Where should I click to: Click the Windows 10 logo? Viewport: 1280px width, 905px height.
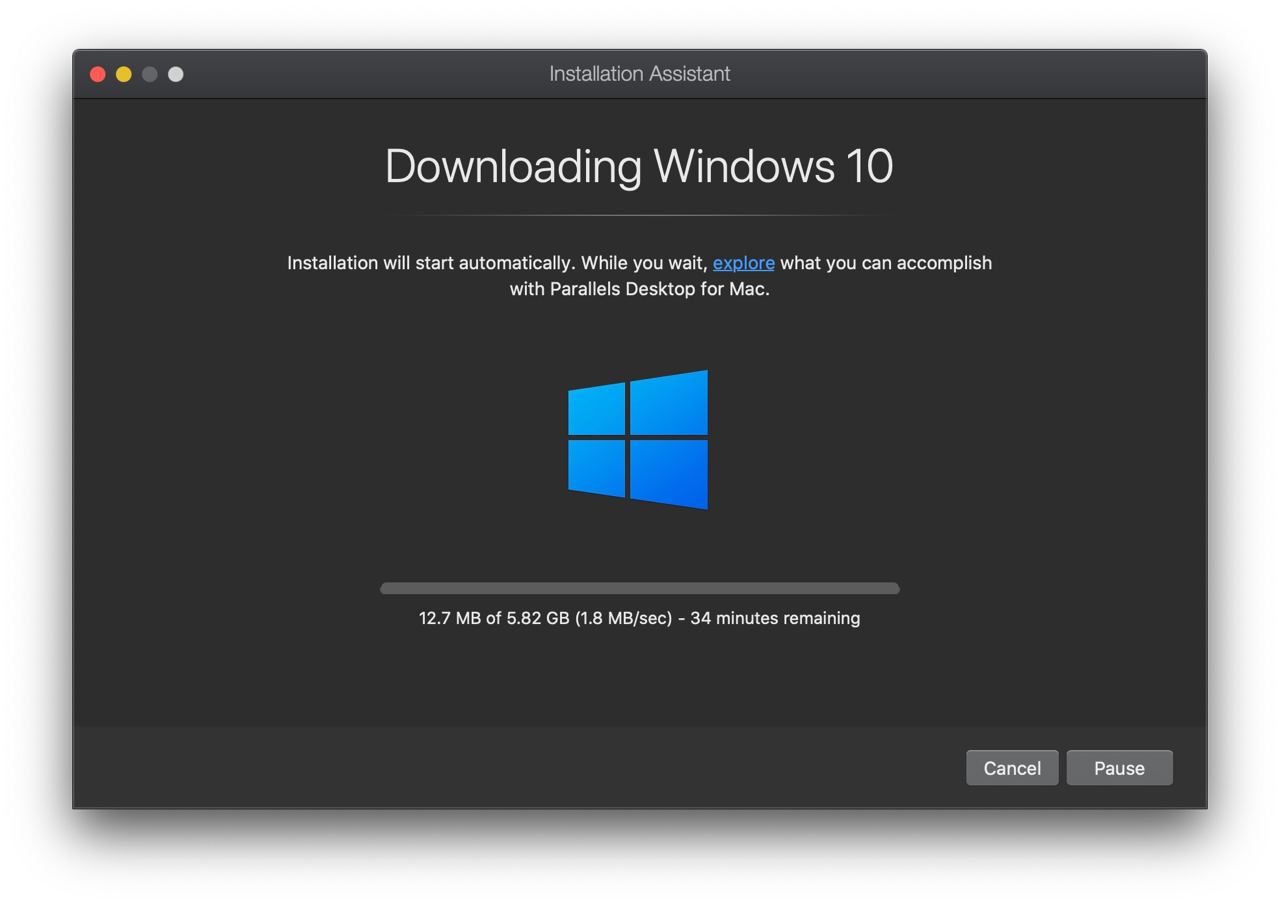[x=638, y=440]
